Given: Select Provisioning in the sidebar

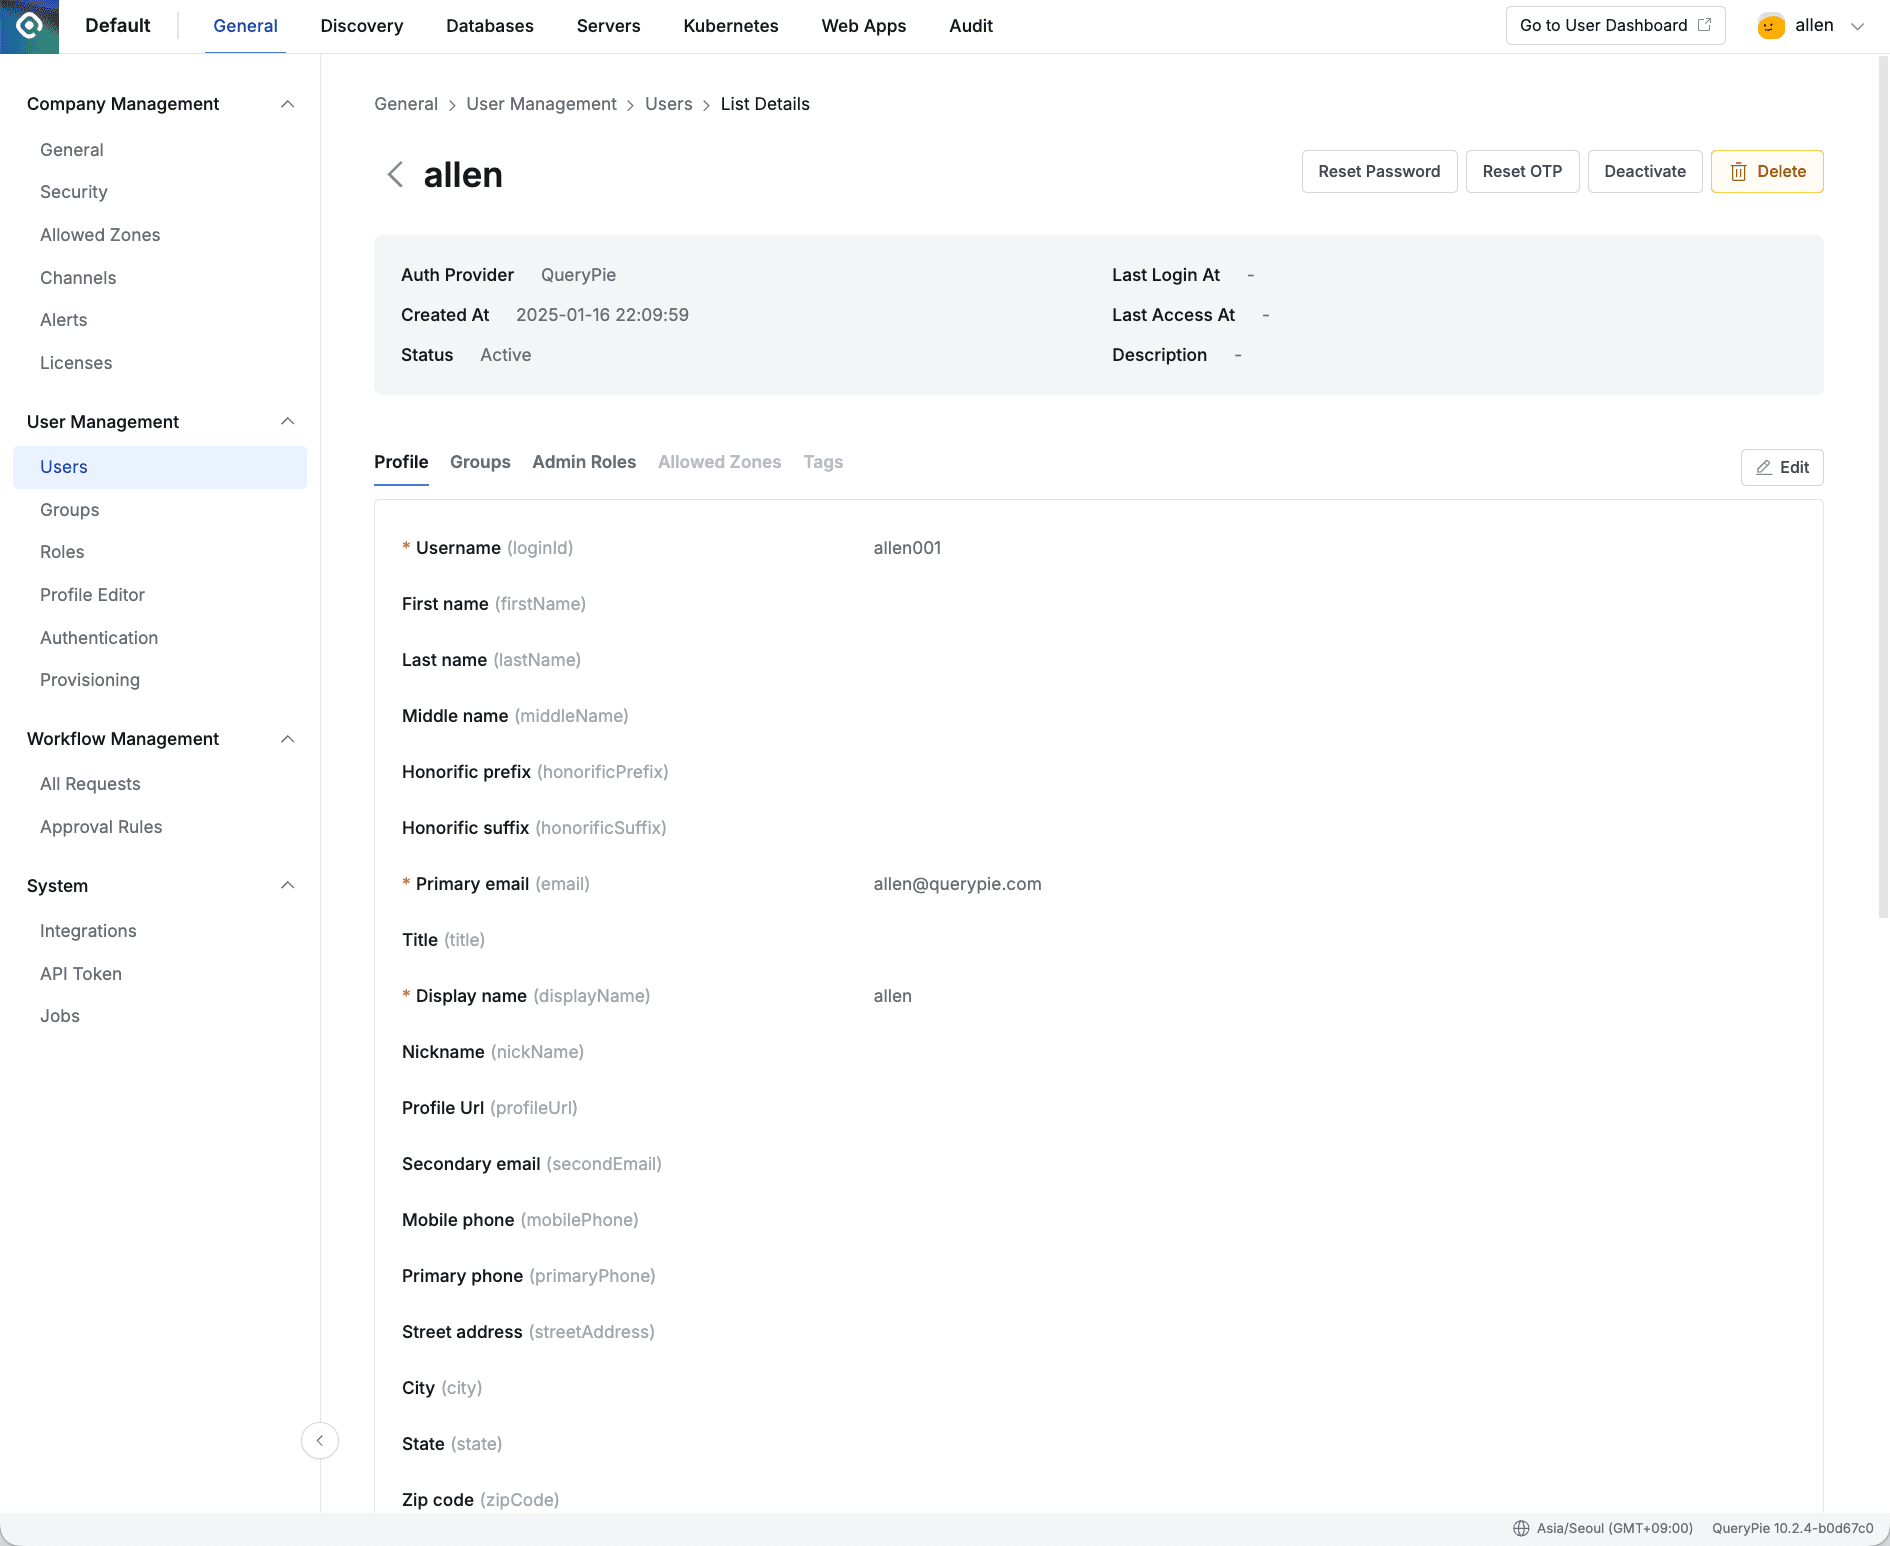Looking at the screenshot, I should pos(90,680).
